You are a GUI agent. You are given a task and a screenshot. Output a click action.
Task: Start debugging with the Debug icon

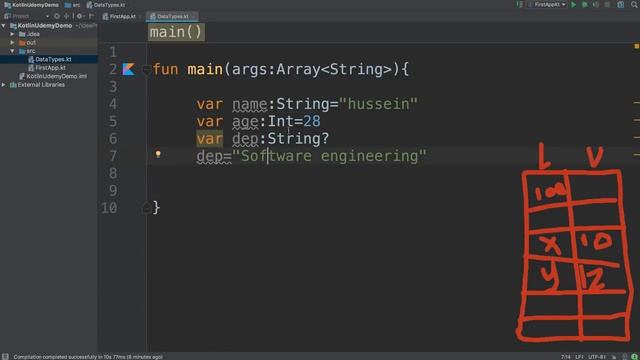pyautogui.click(x=584, y=5)
